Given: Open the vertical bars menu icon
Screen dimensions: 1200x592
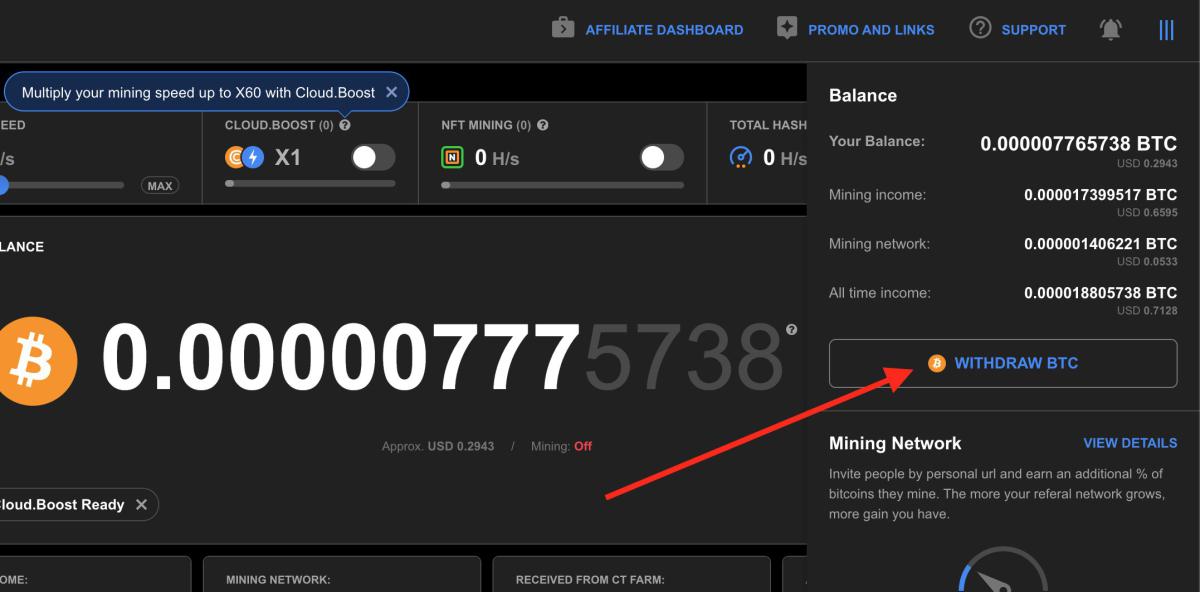Looking at the screenshot, I should pos(1166,30).
